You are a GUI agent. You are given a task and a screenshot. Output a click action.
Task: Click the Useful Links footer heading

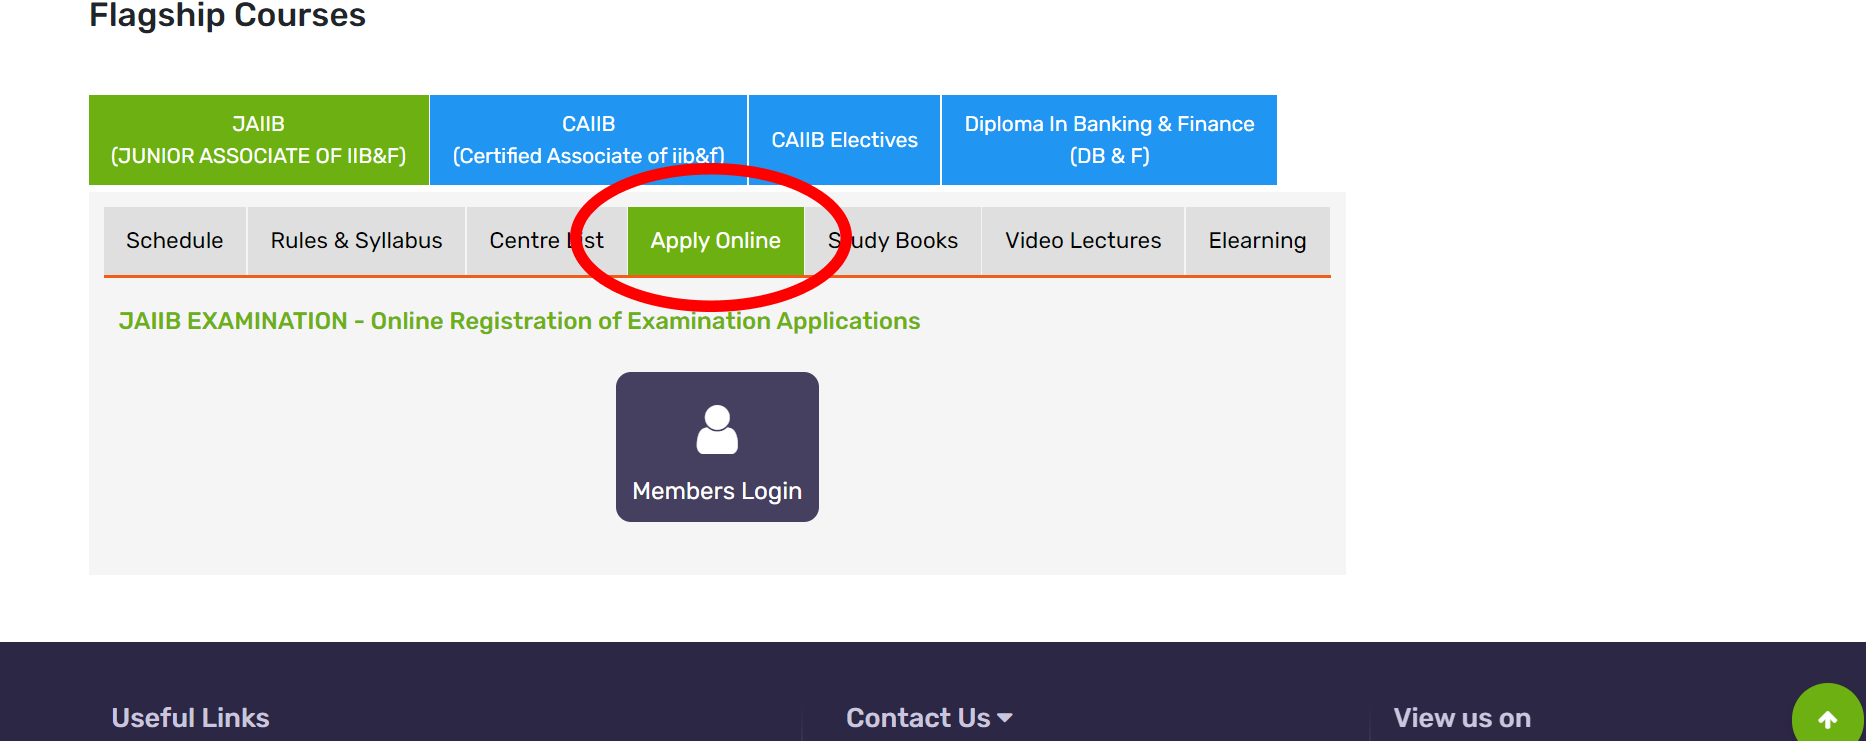click(190, 718)
